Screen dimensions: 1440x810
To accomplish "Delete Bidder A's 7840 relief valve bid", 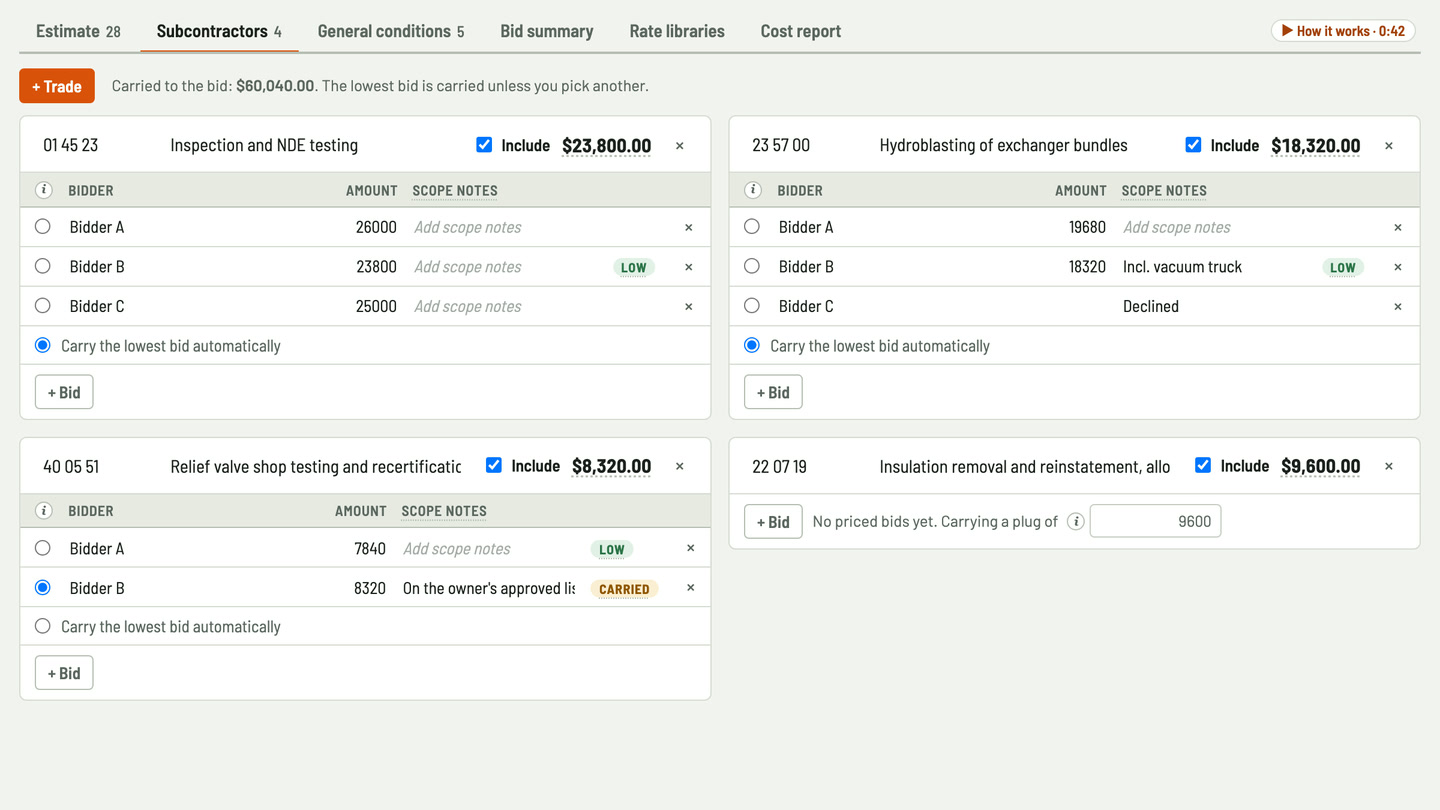I will pos(690,548).
